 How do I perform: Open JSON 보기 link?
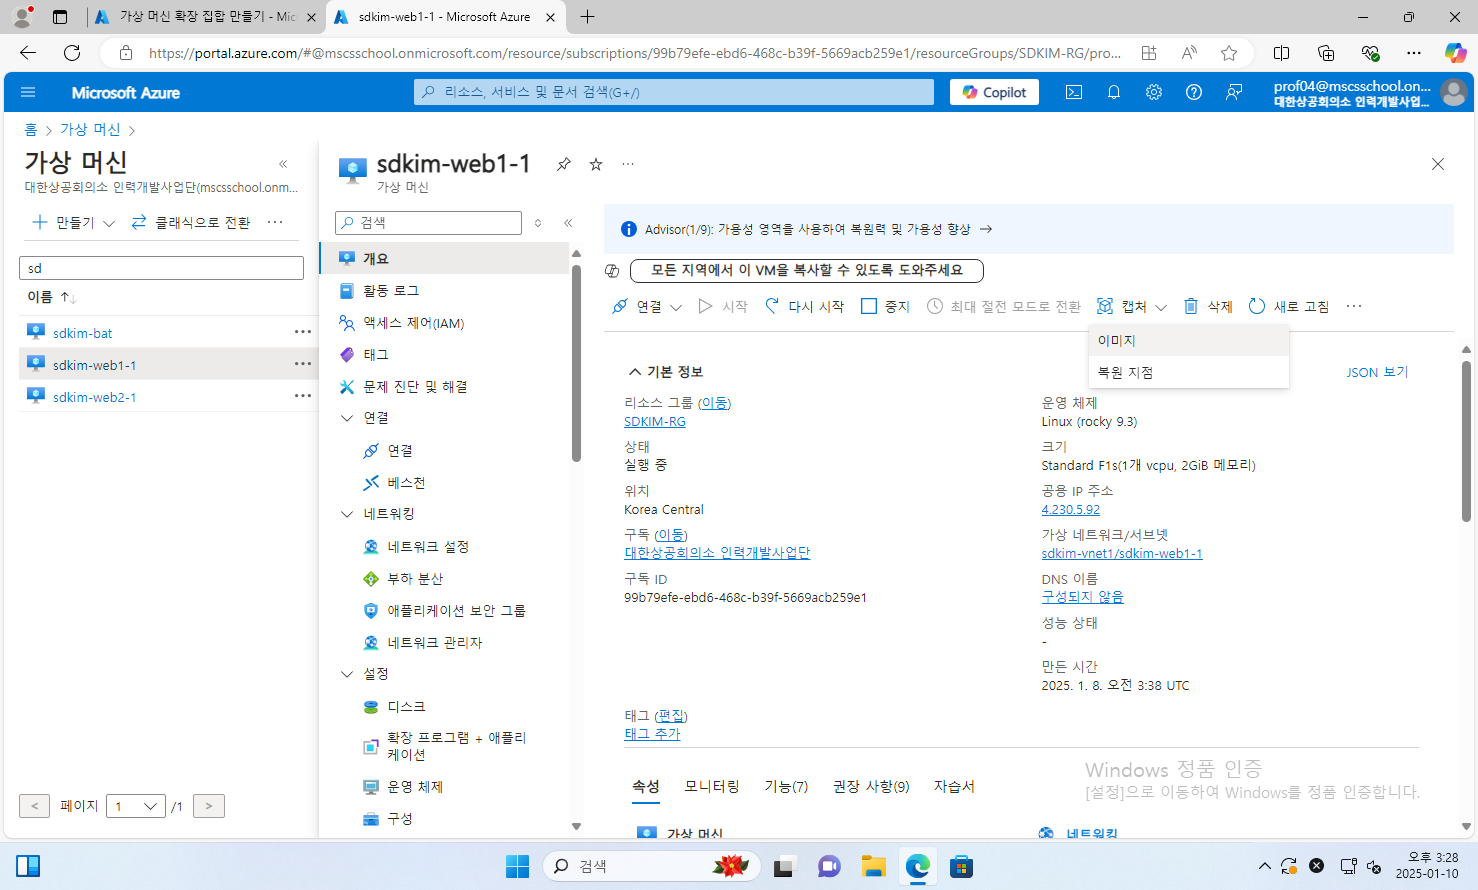[x=1377, y=372]
